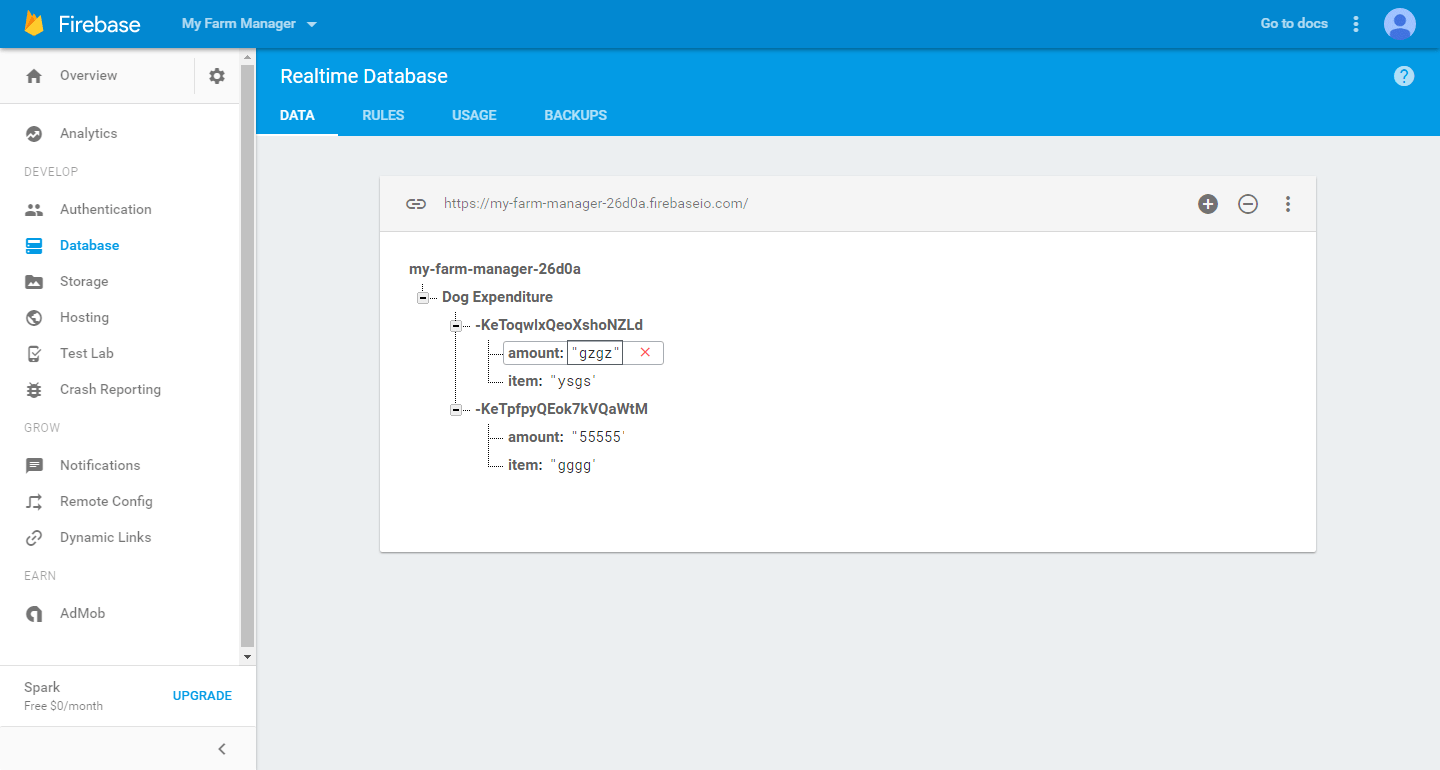This screenshot has height=770, width=1440.
Task: Select the Dog Expenditure node label
Action: [x=497, y=297]
